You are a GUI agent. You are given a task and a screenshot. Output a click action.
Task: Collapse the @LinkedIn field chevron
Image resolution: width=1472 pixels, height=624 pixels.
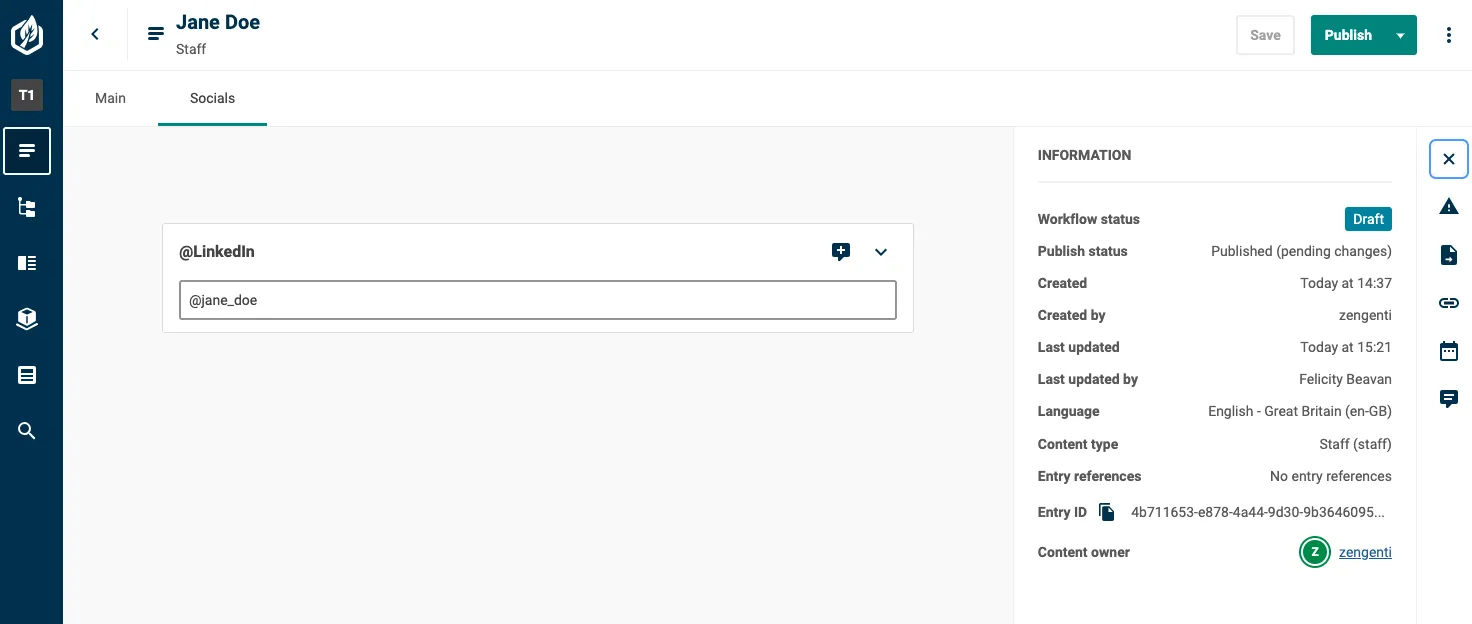881,252
